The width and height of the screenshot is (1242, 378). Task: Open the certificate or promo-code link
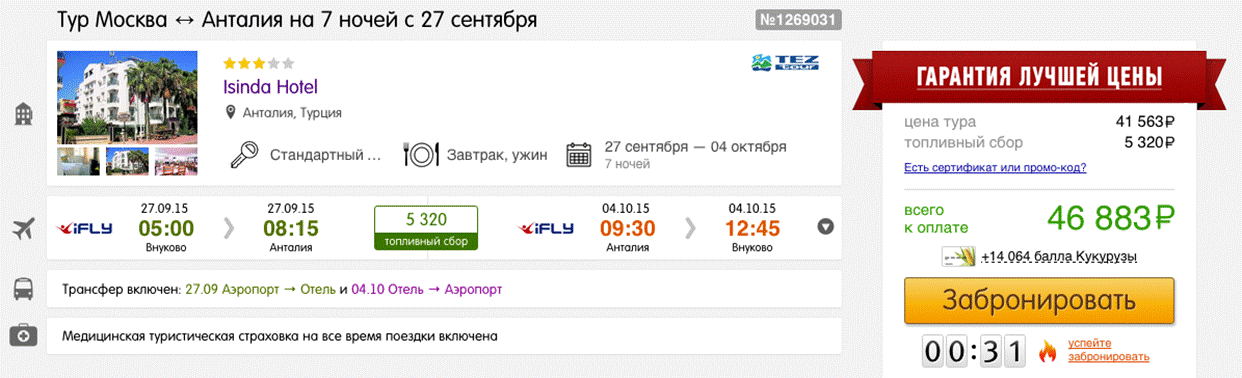click(995, 167)
